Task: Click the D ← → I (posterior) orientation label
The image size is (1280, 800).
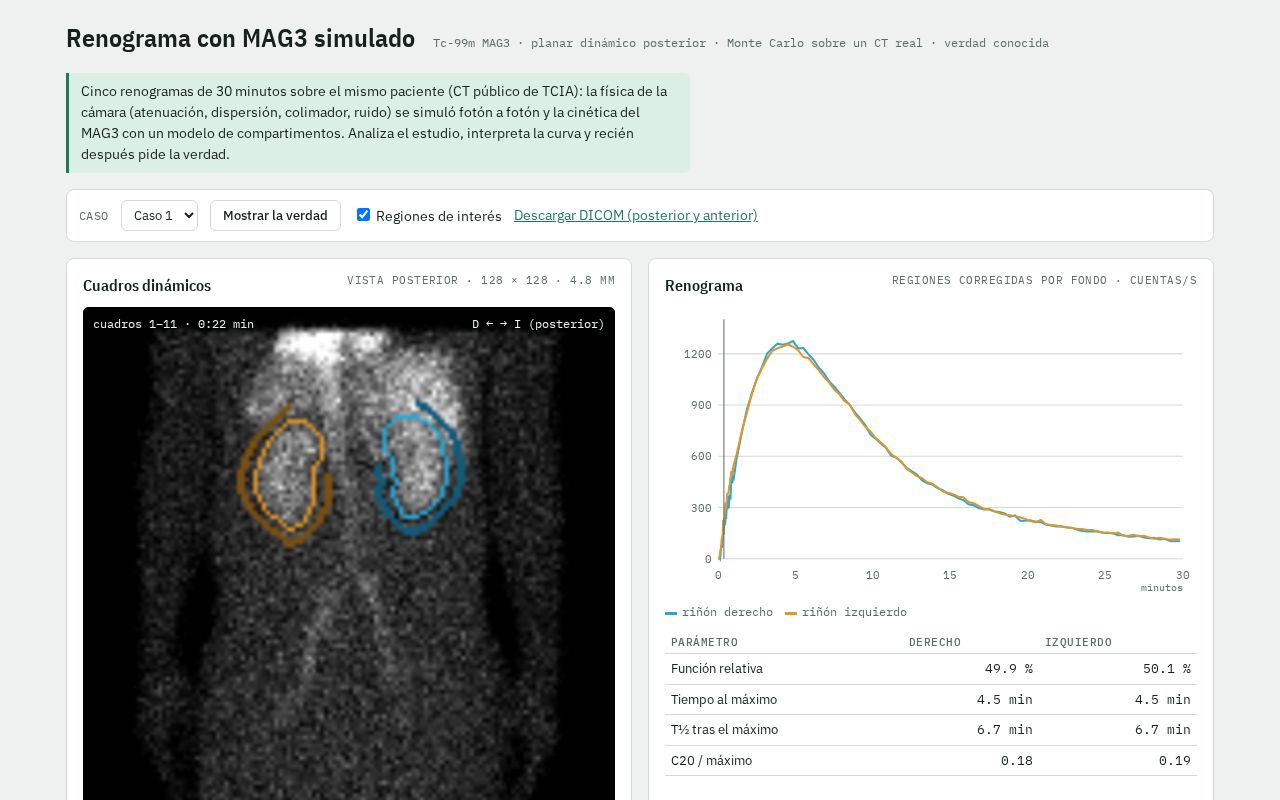Action: point(538,324)
